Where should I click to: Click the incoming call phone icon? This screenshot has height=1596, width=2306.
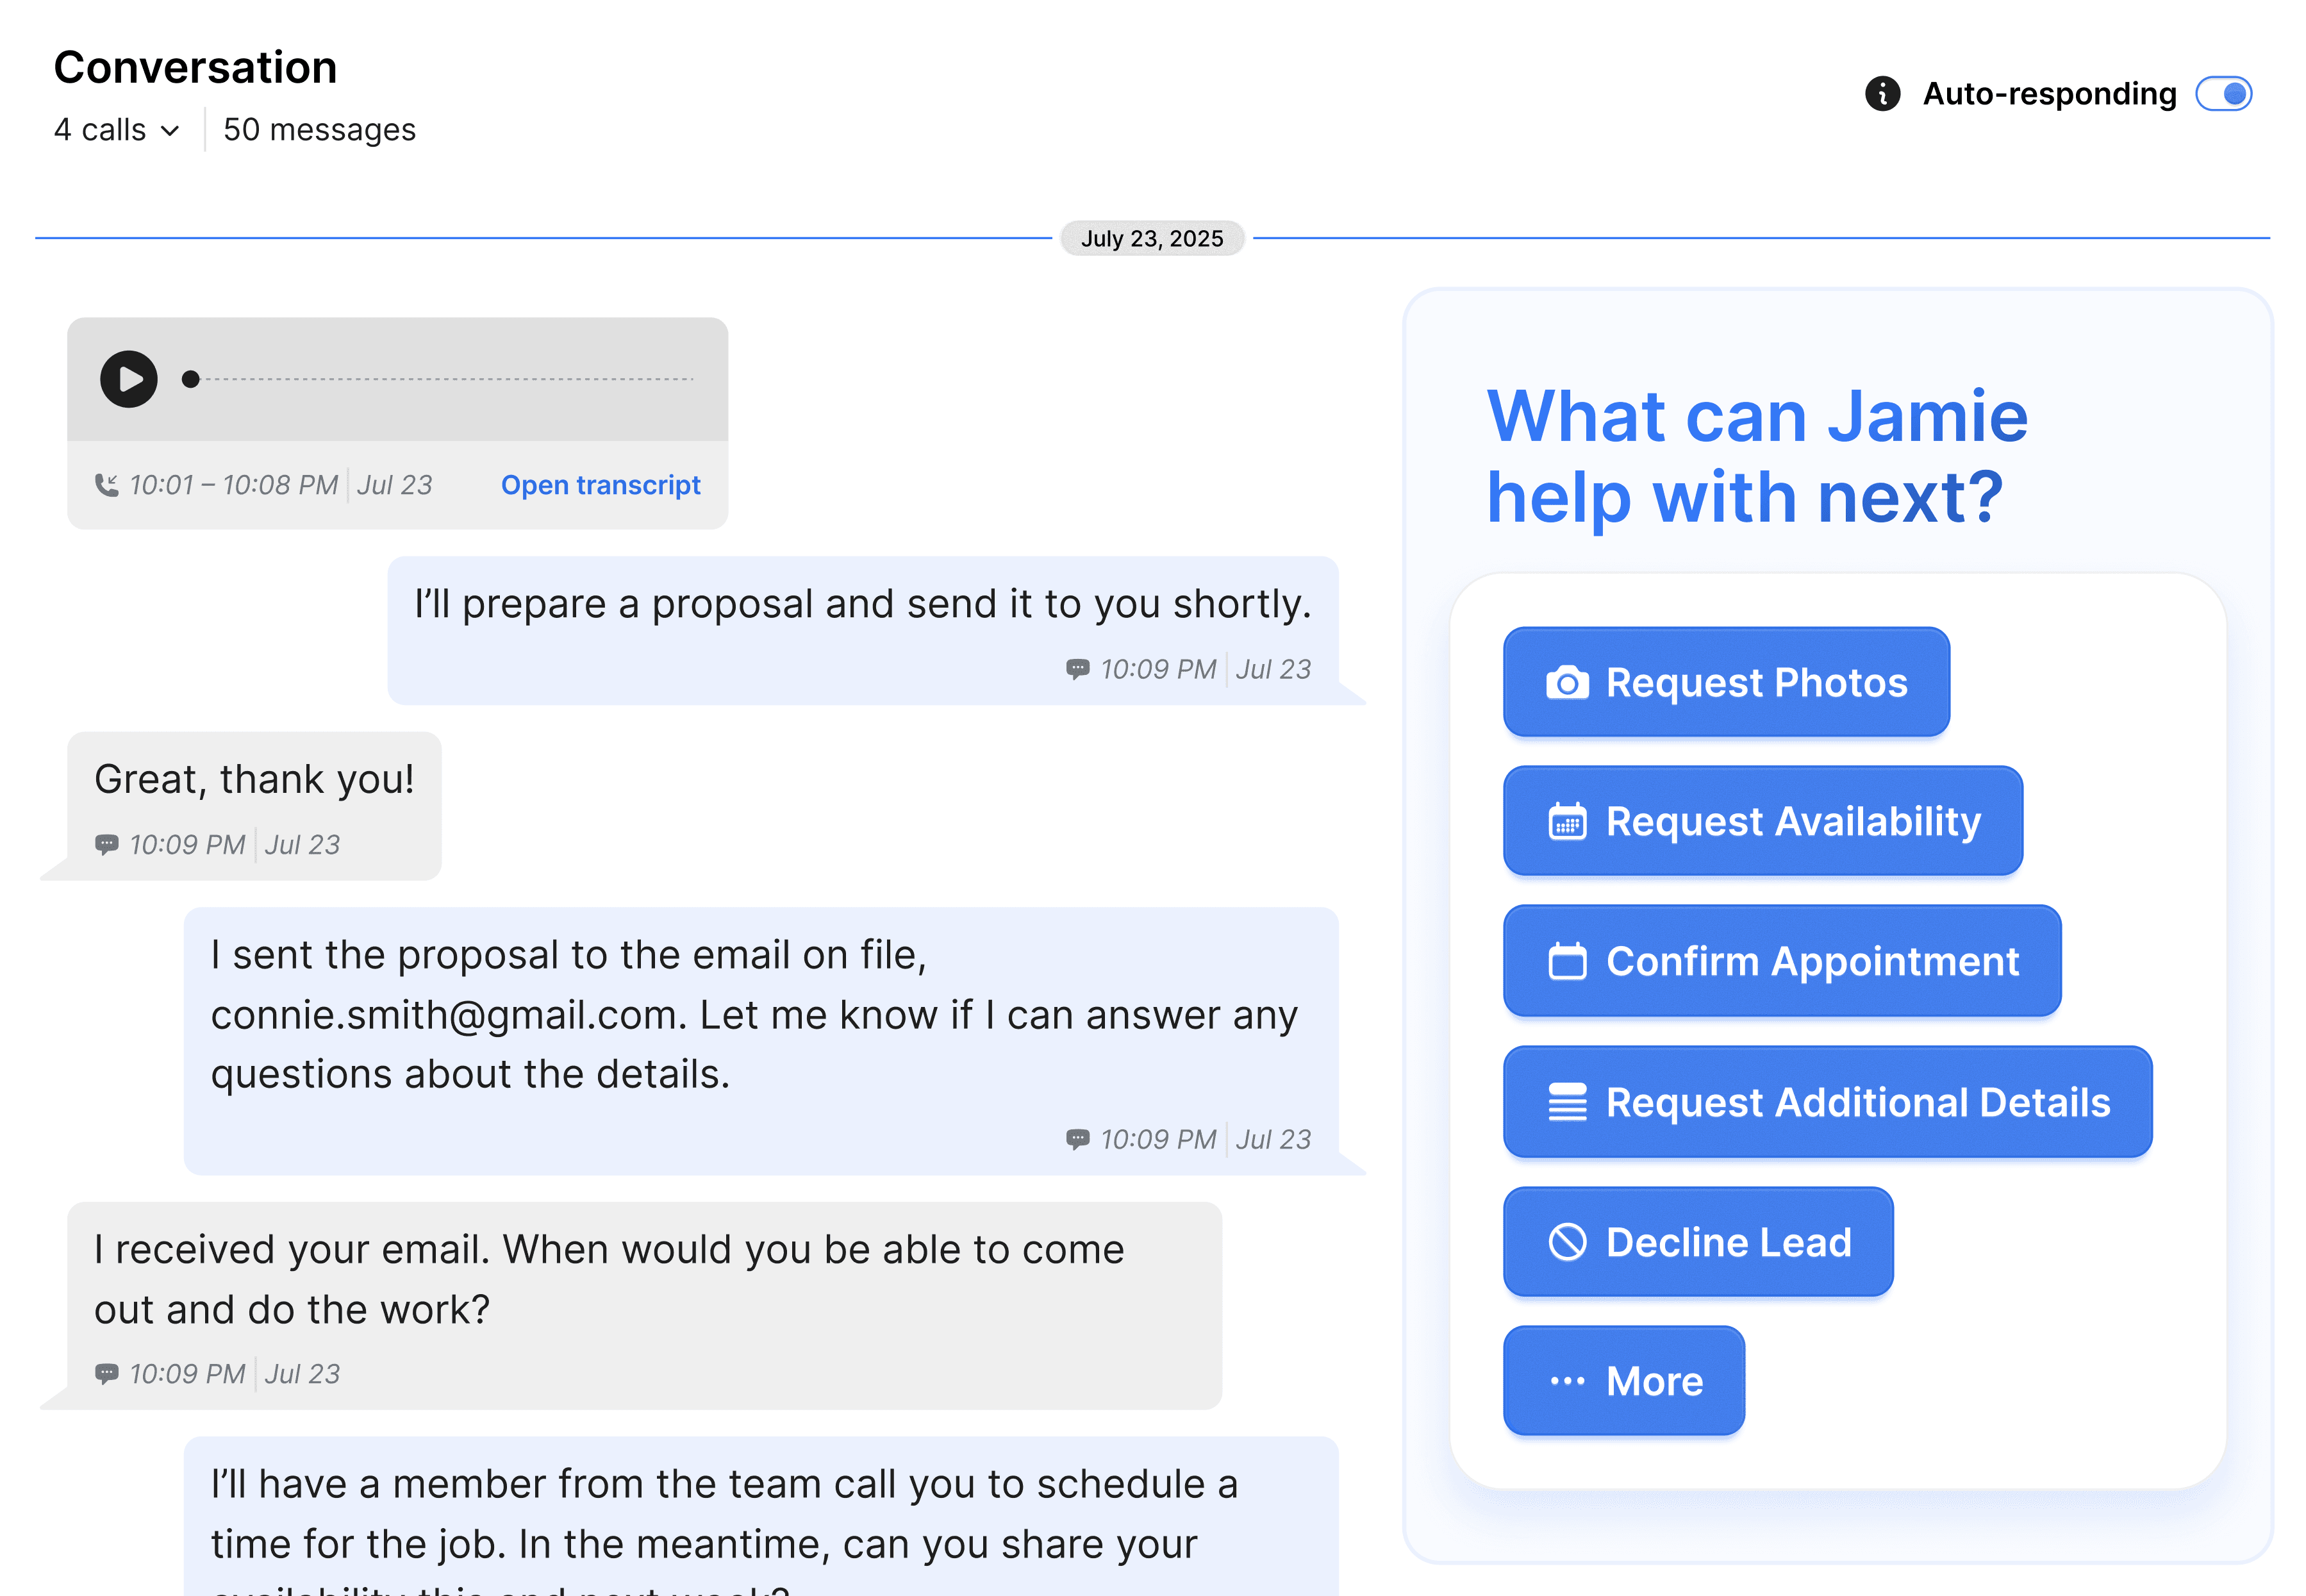106,485
